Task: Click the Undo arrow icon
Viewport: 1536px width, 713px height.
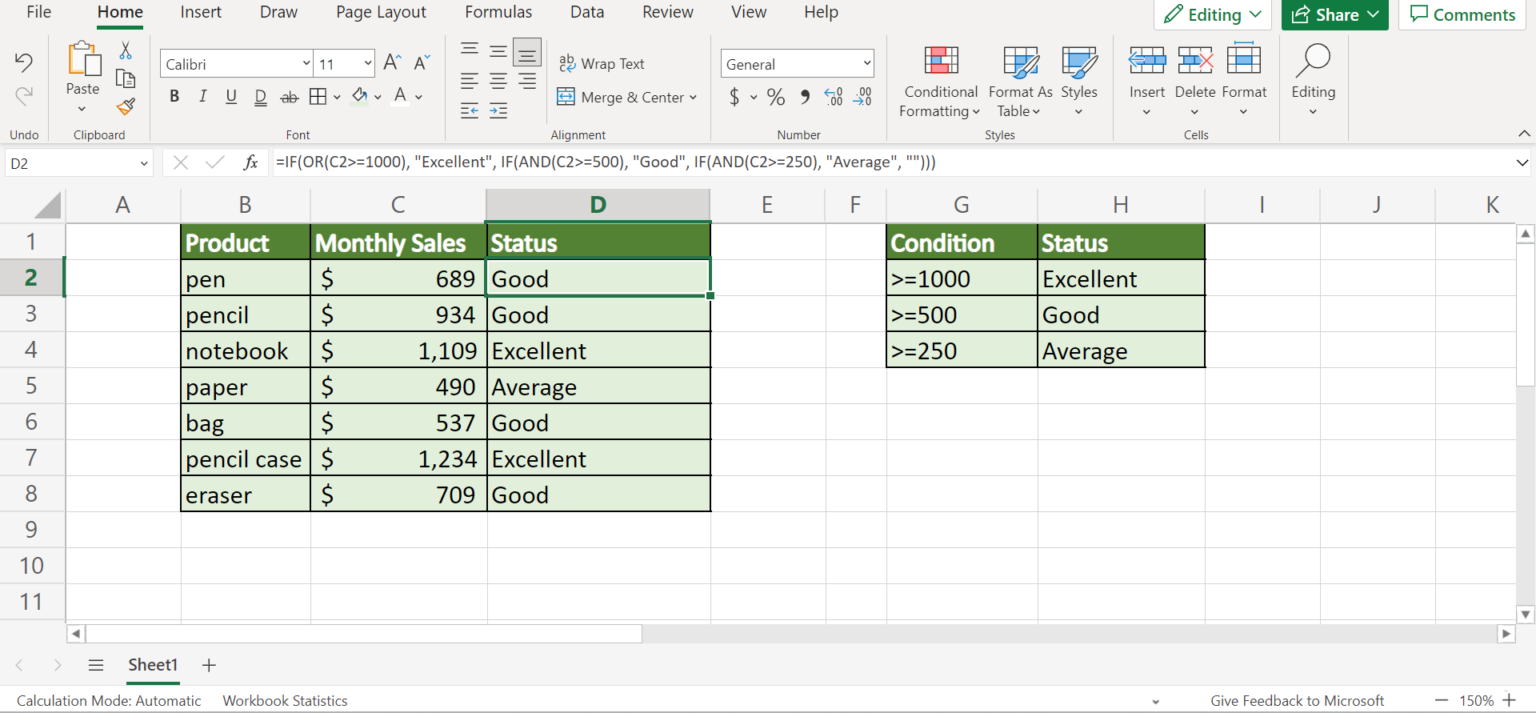Action: click(24, 63)
